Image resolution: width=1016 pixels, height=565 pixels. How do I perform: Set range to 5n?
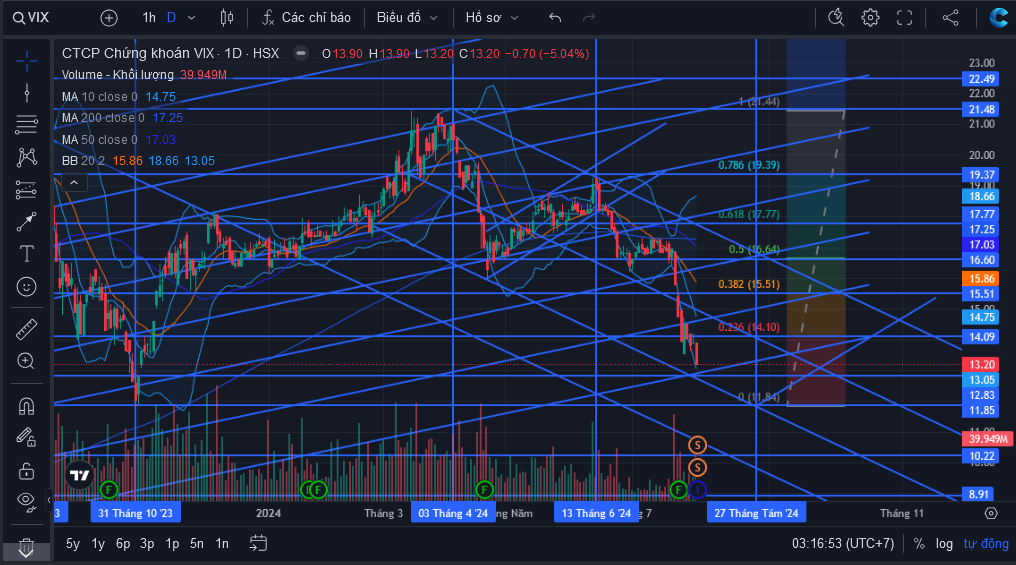click(196, 544)
